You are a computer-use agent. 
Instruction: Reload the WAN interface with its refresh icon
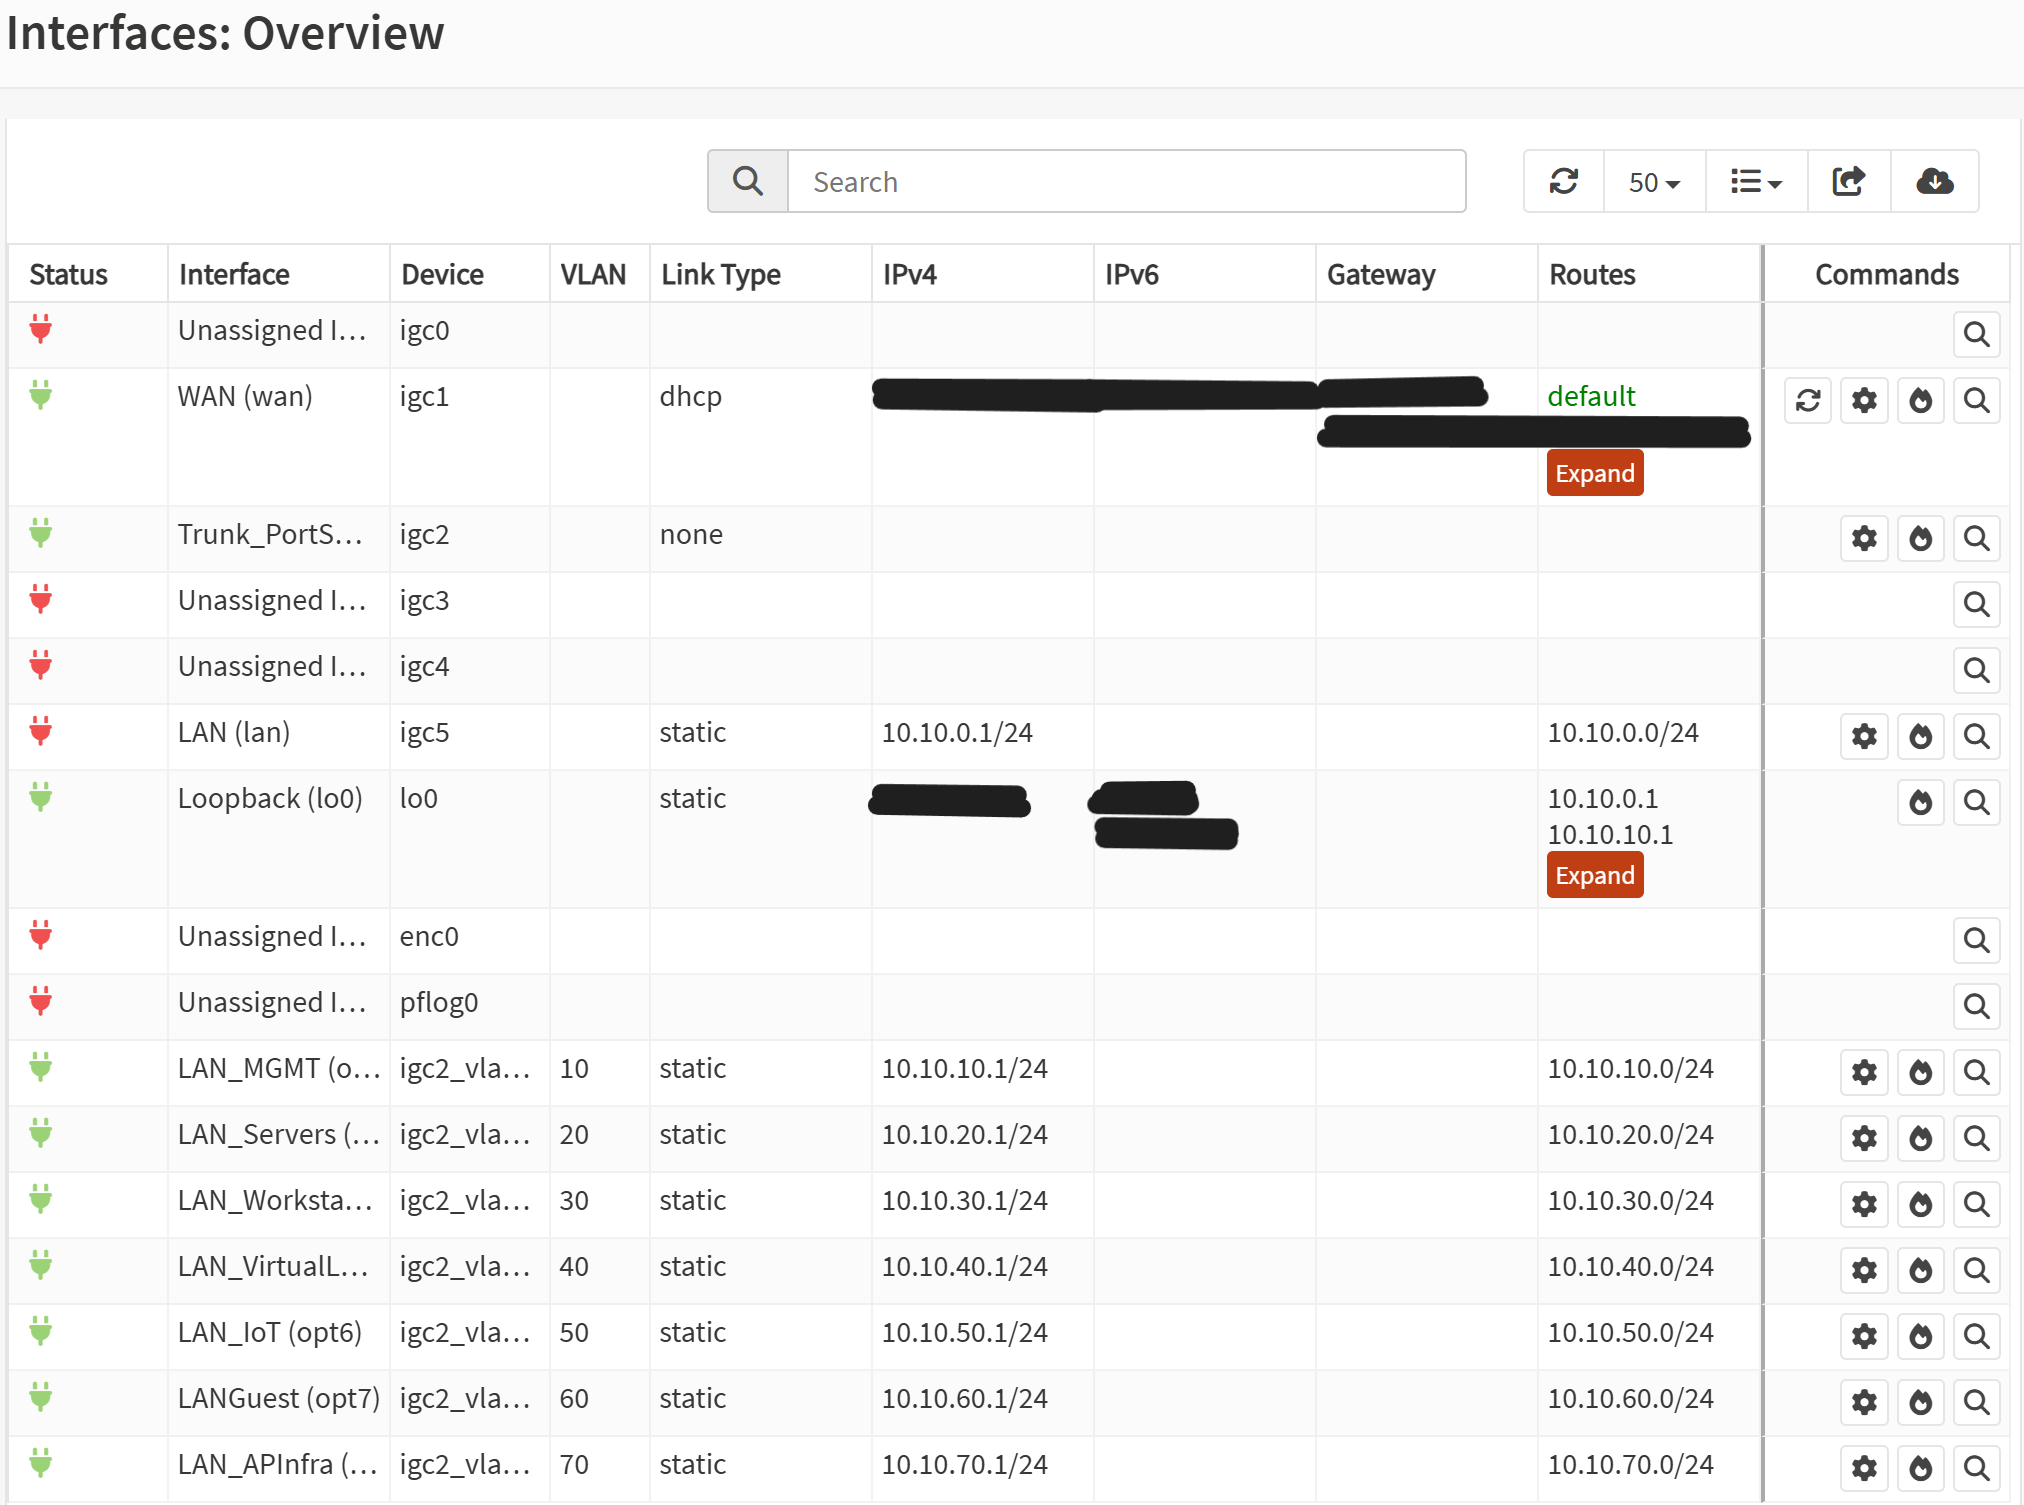[1807, 401]
